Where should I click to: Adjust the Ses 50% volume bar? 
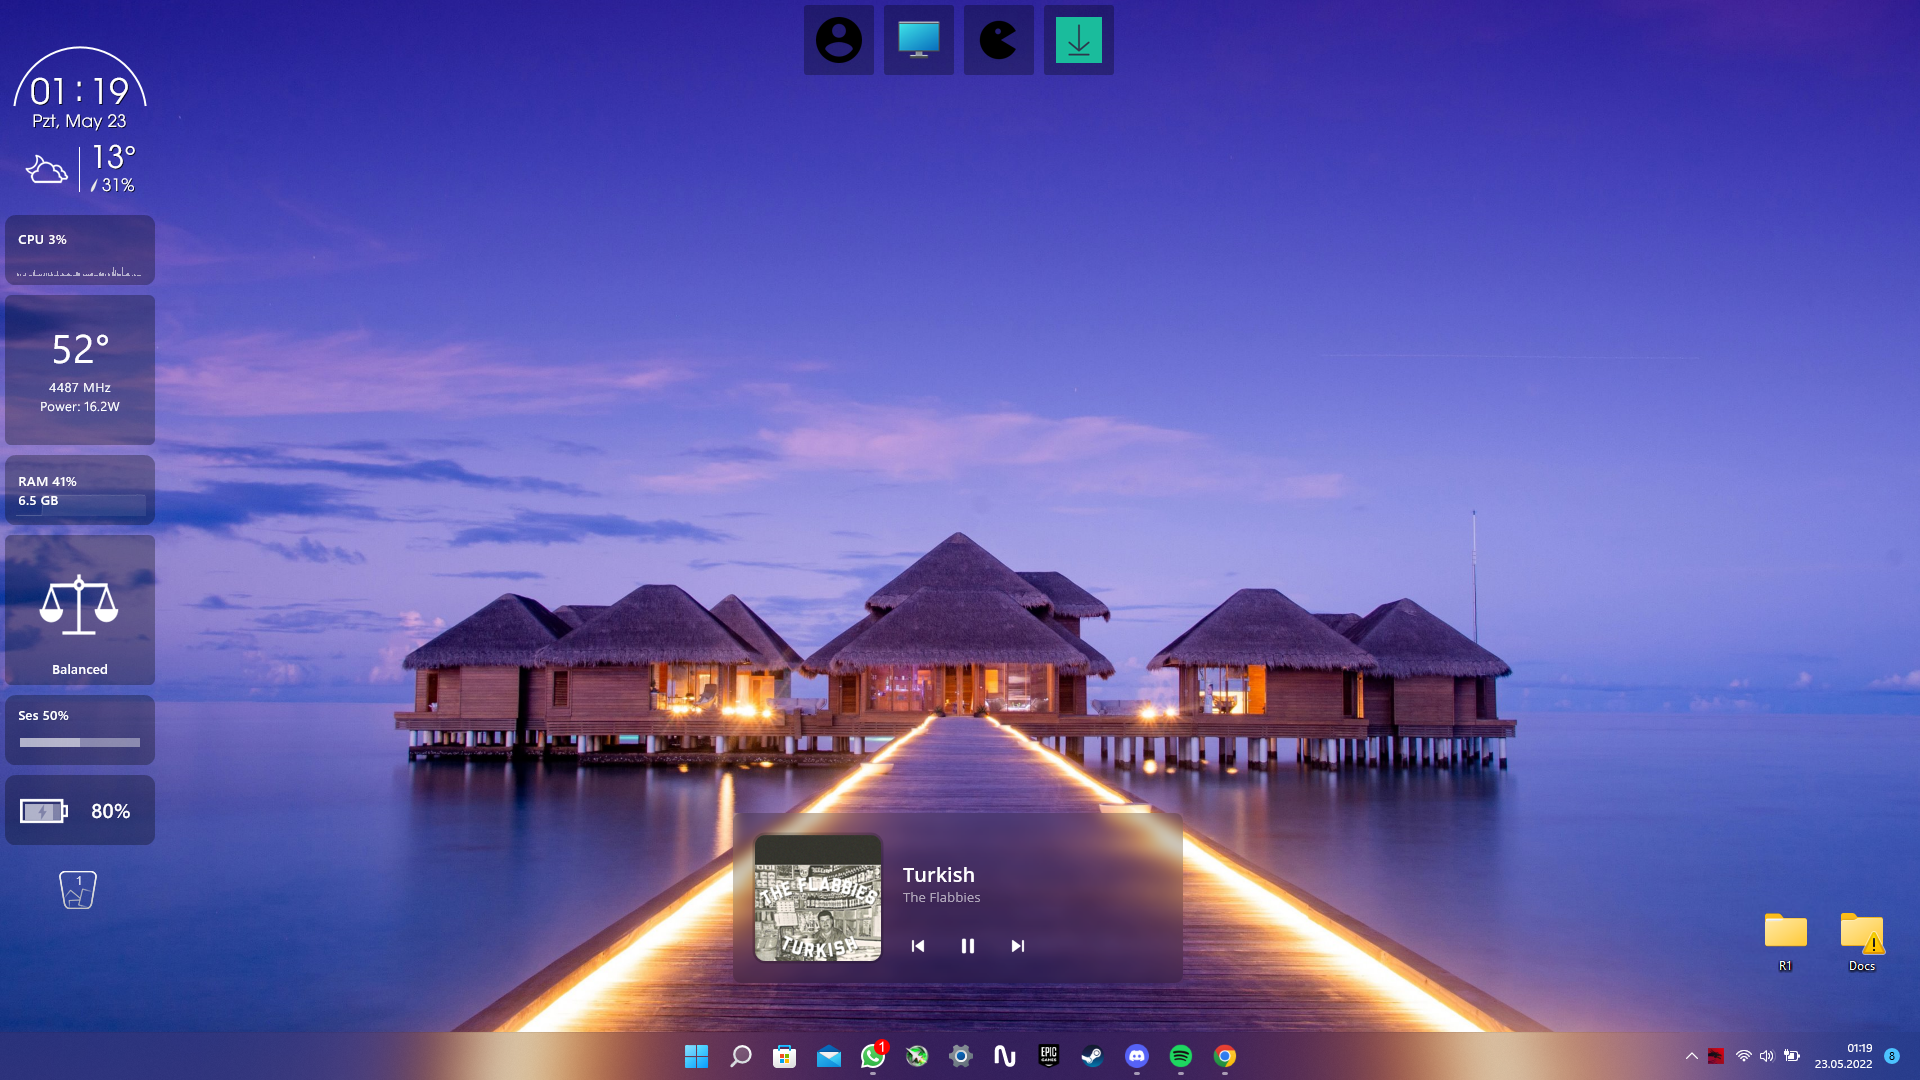click(x=80, y=742)
